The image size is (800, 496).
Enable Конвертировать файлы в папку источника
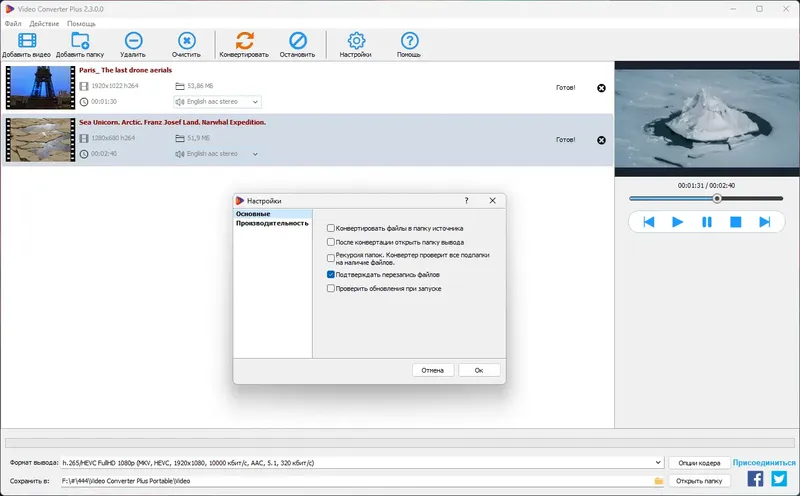pyautogui.click(x=331, y=228)
